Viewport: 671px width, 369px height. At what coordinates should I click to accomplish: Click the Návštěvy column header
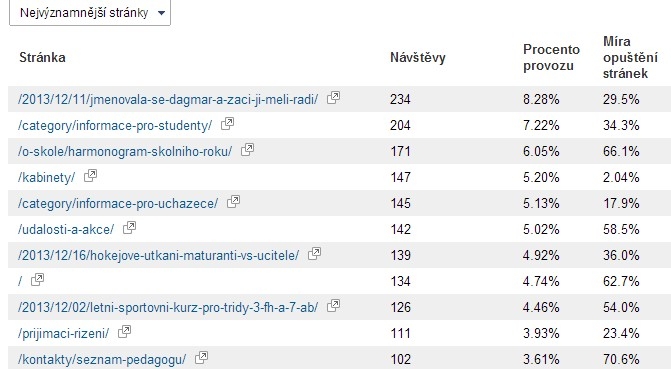point(418,57)
